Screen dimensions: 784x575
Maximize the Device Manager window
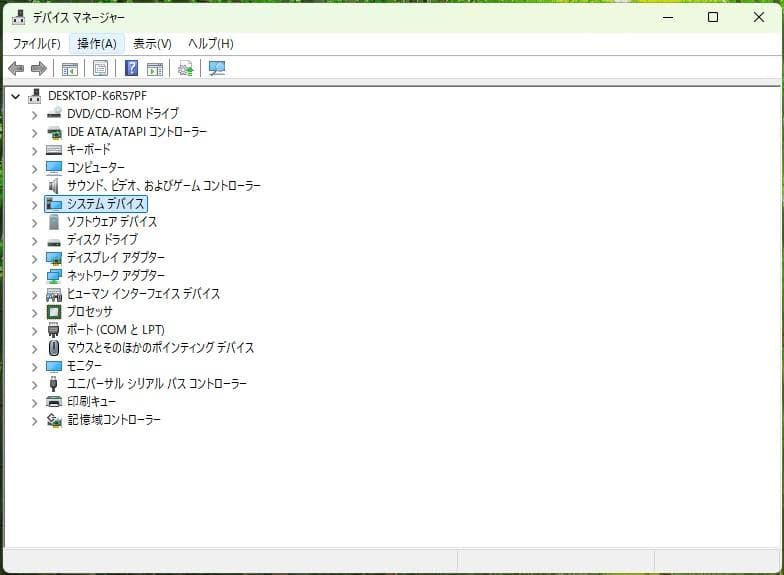(x=713, y=18)
